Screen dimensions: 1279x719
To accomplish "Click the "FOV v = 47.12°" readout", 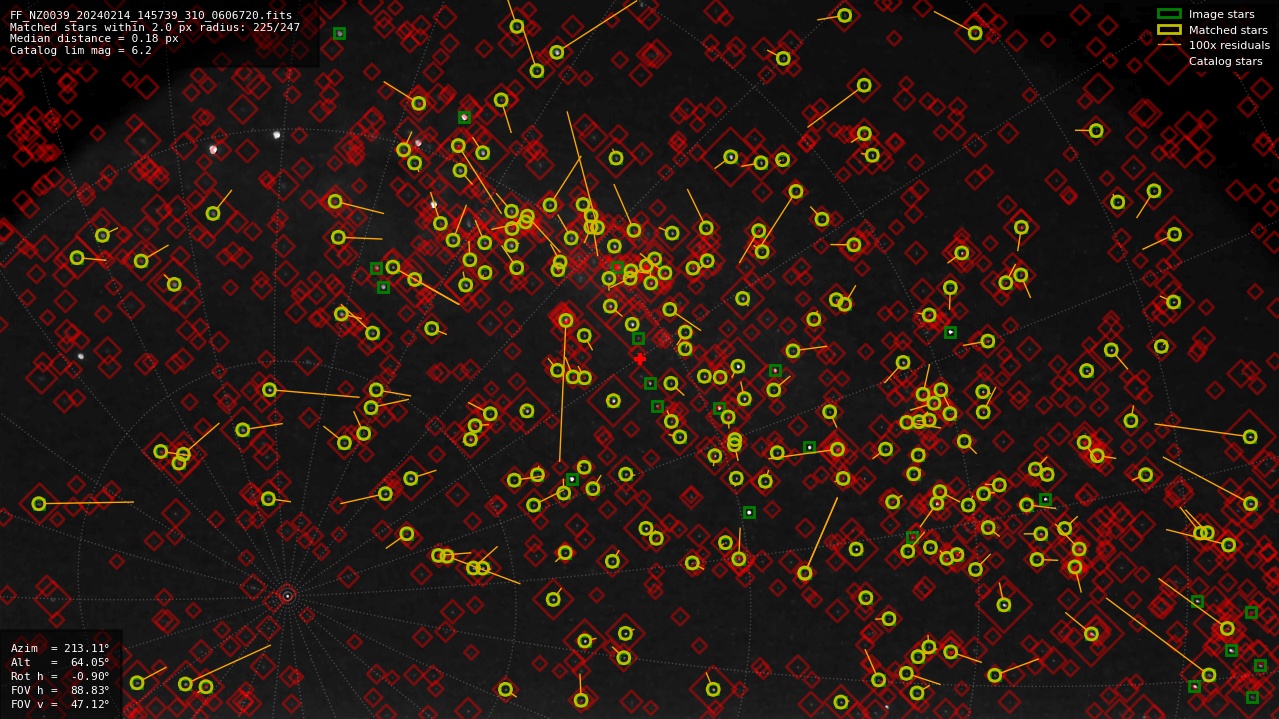I will click(60, 704).
